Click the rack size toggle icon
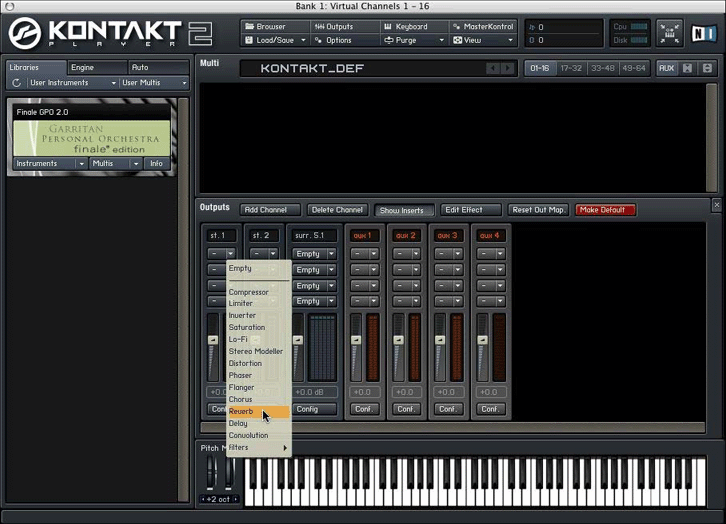 click(x=707, y=68)
